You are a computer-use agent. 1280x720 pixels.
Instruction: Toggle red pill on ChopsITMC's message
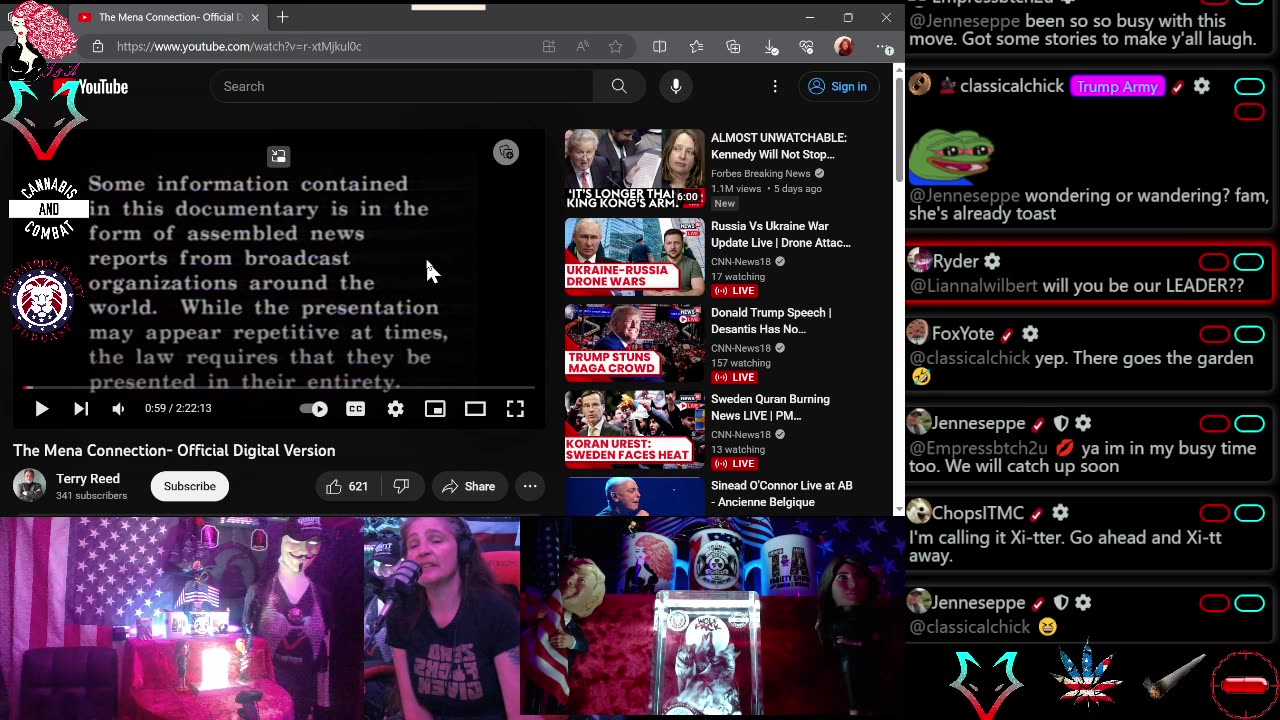click(1214, 513)
